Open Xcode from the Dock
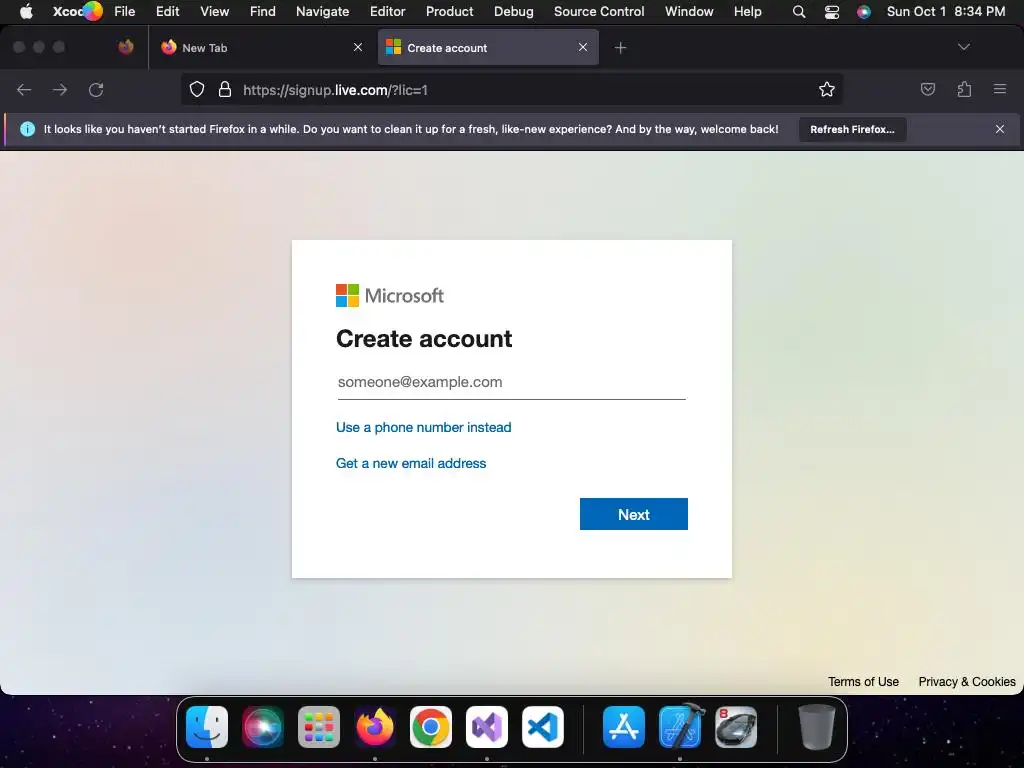 [680, 727]
